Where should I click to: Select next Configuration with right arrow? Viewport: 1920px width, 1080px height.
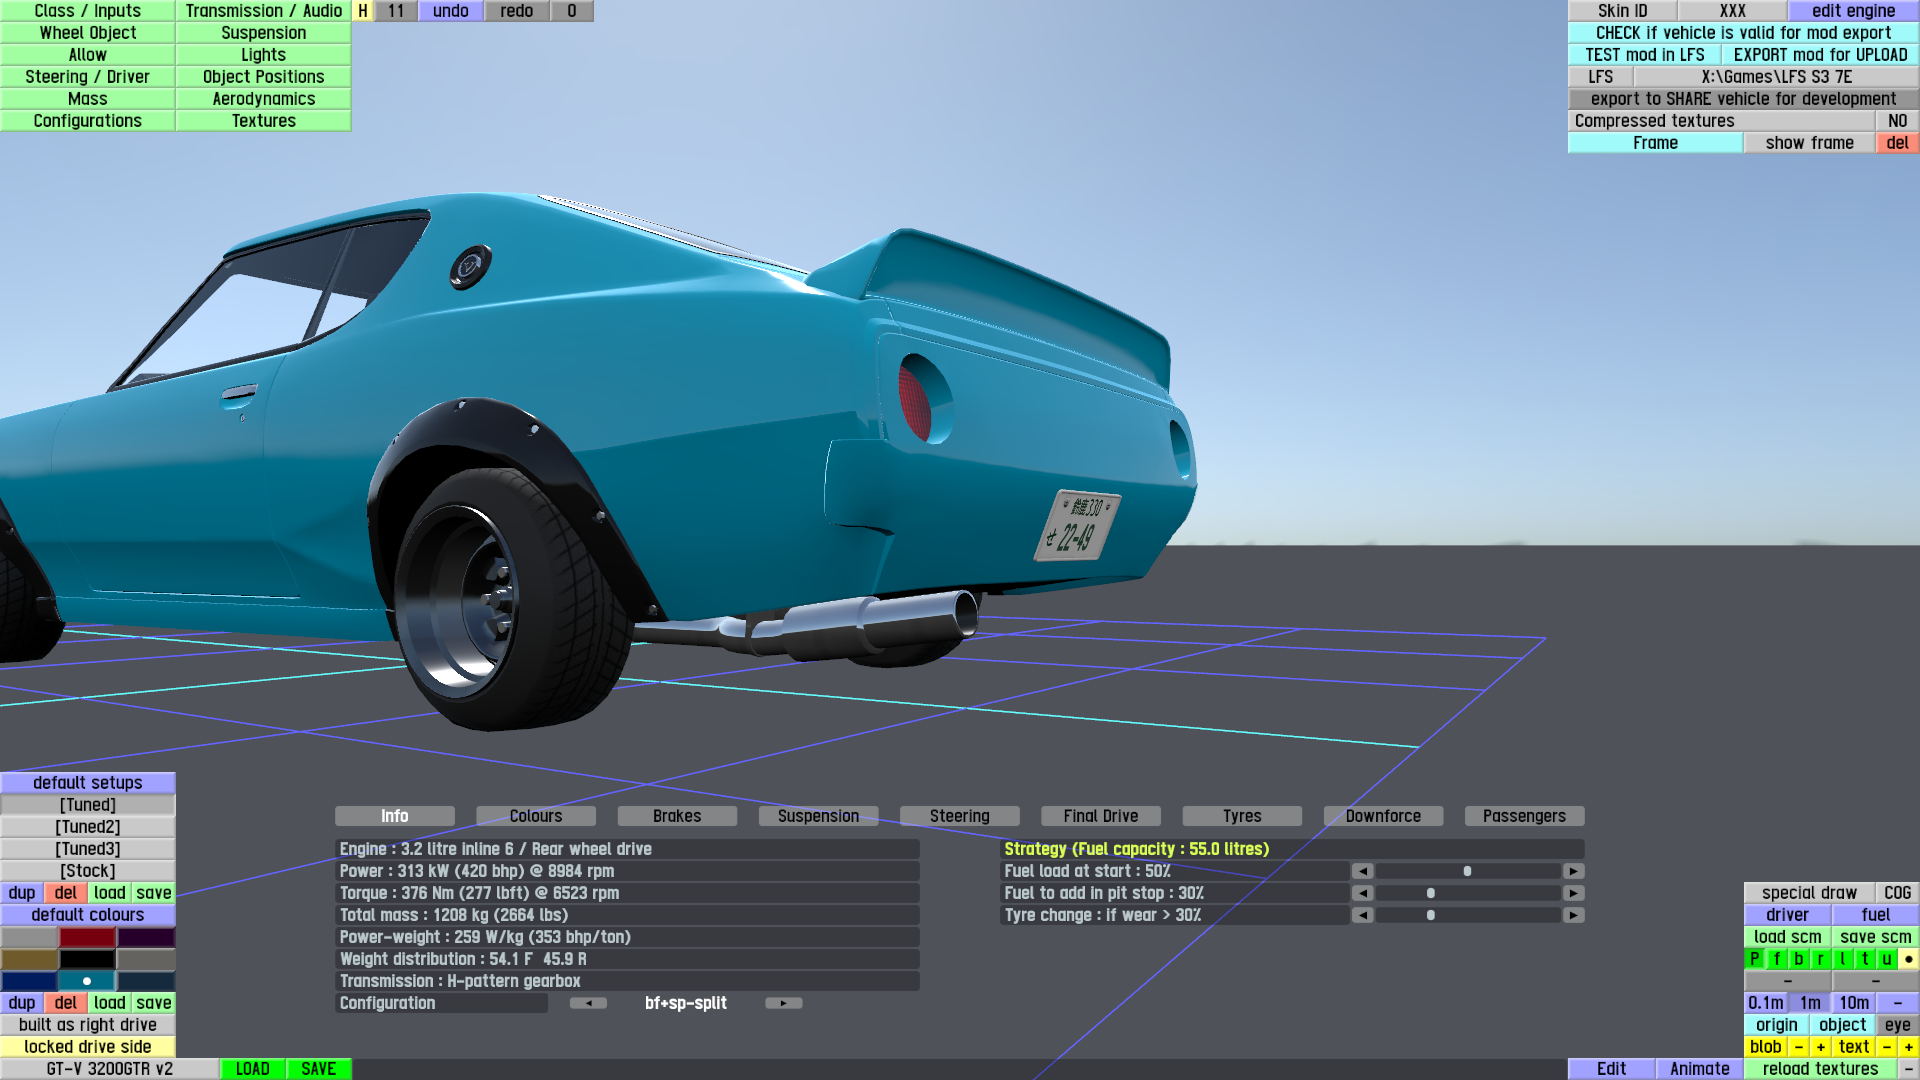783,1003
